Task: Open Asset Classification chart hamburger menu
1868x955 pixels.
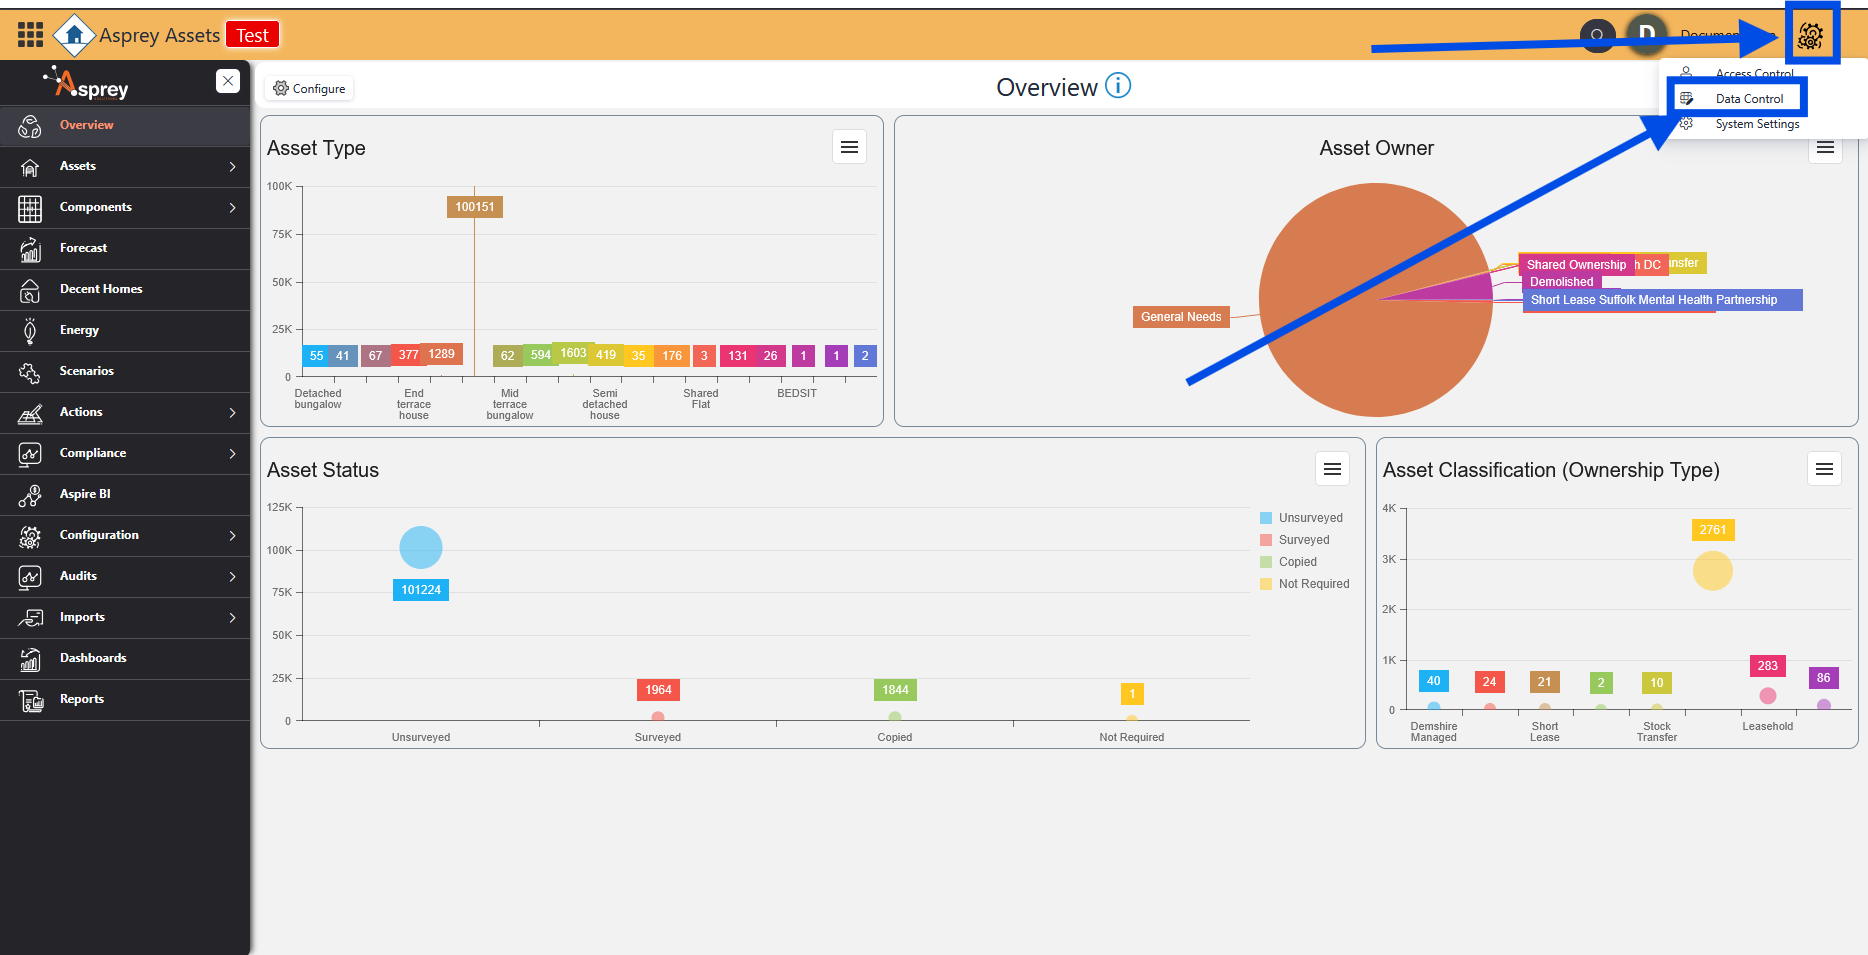Action: (1824, 469)
